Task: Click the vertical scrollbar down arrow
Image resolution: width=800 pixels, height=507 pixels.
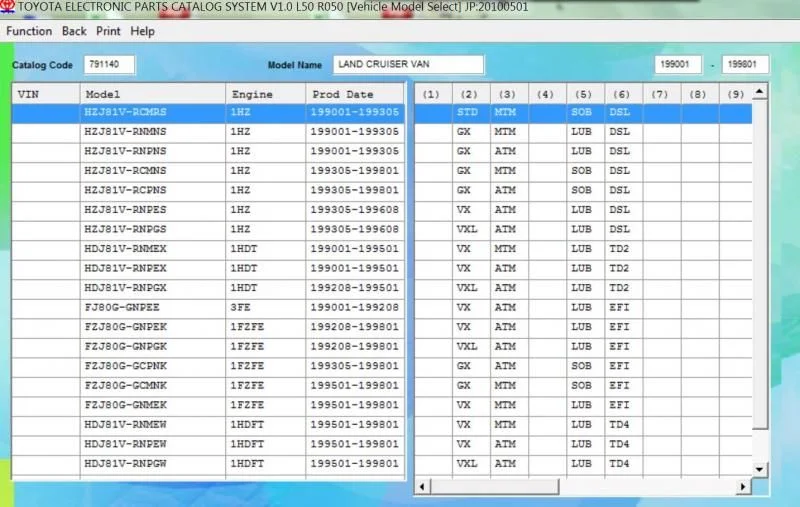Action: point(760,469)
